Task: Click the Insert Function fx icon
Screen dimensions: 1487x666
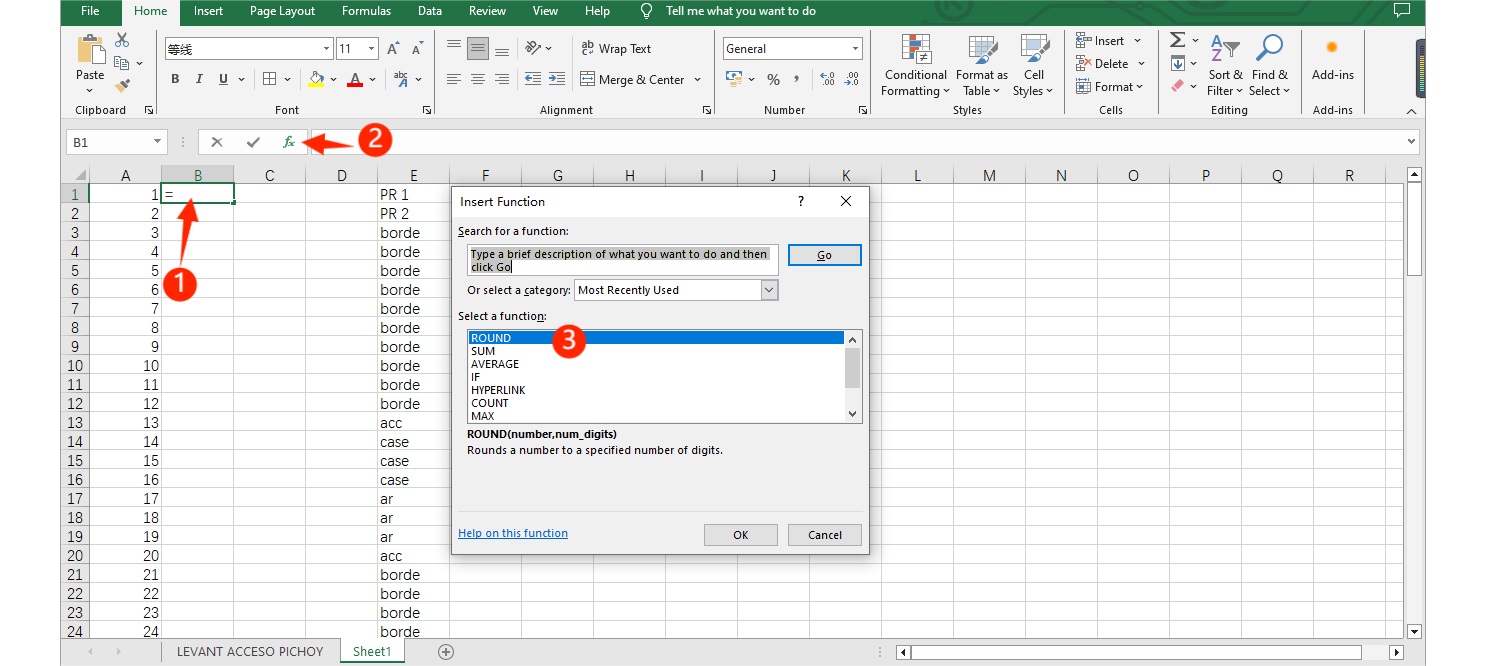Action: (x=289, y=142)
